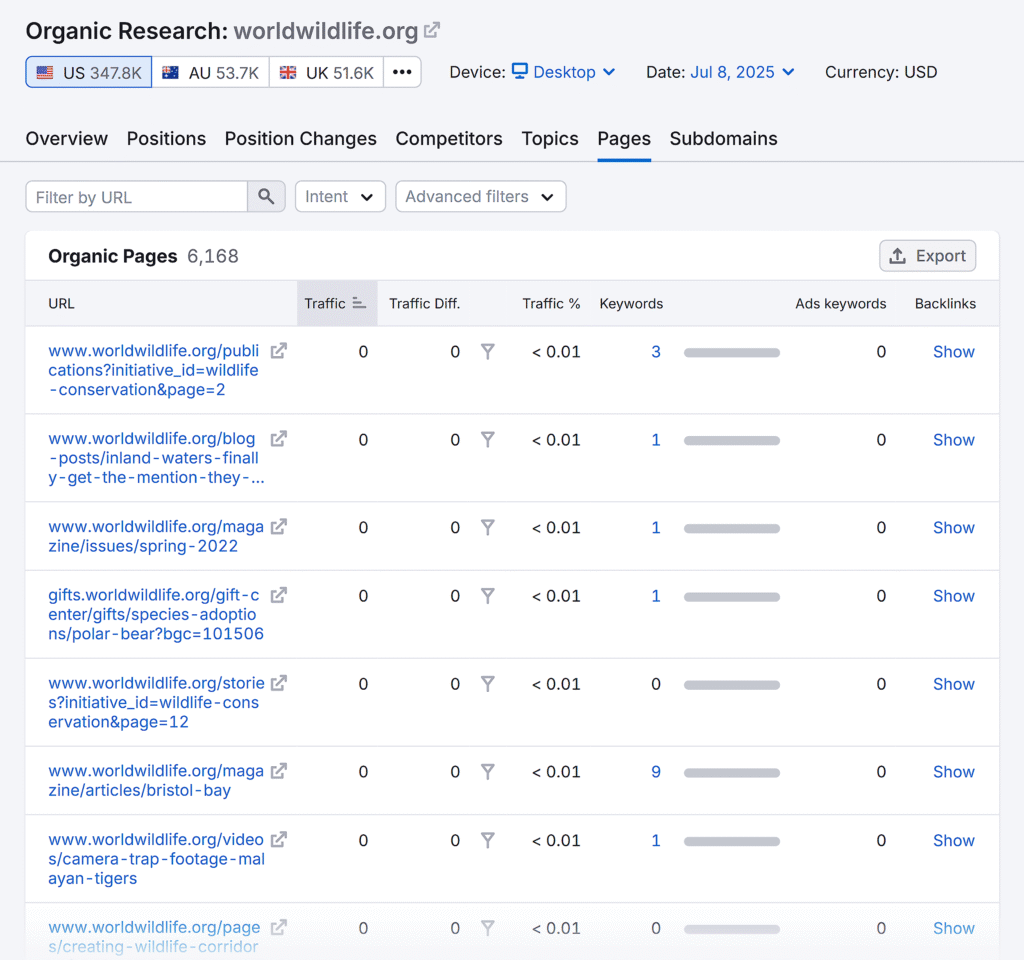This screenshot has height=960, width=1024.
Task: Click the Export button
Action: coord(927,256)
